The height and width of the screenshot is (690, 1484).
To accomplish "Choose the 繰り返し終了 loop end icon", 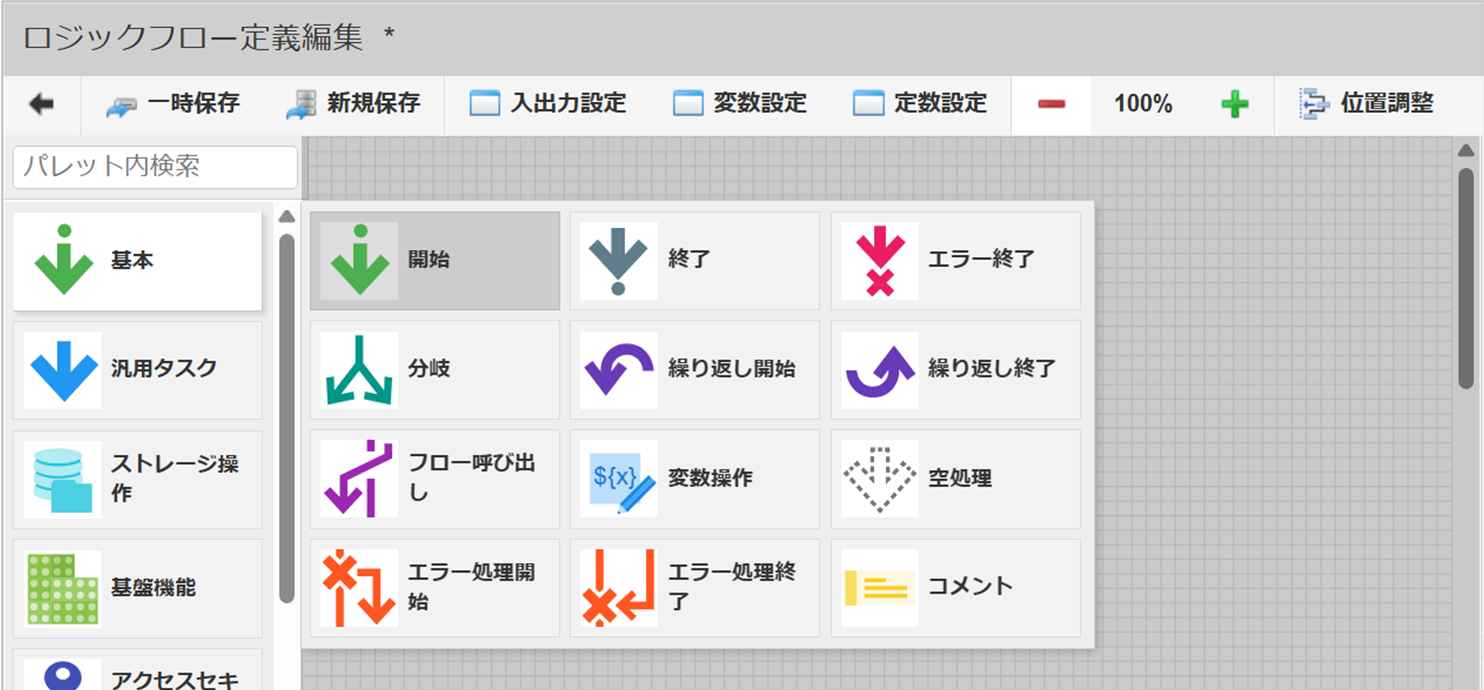I will tap(879, 369).
